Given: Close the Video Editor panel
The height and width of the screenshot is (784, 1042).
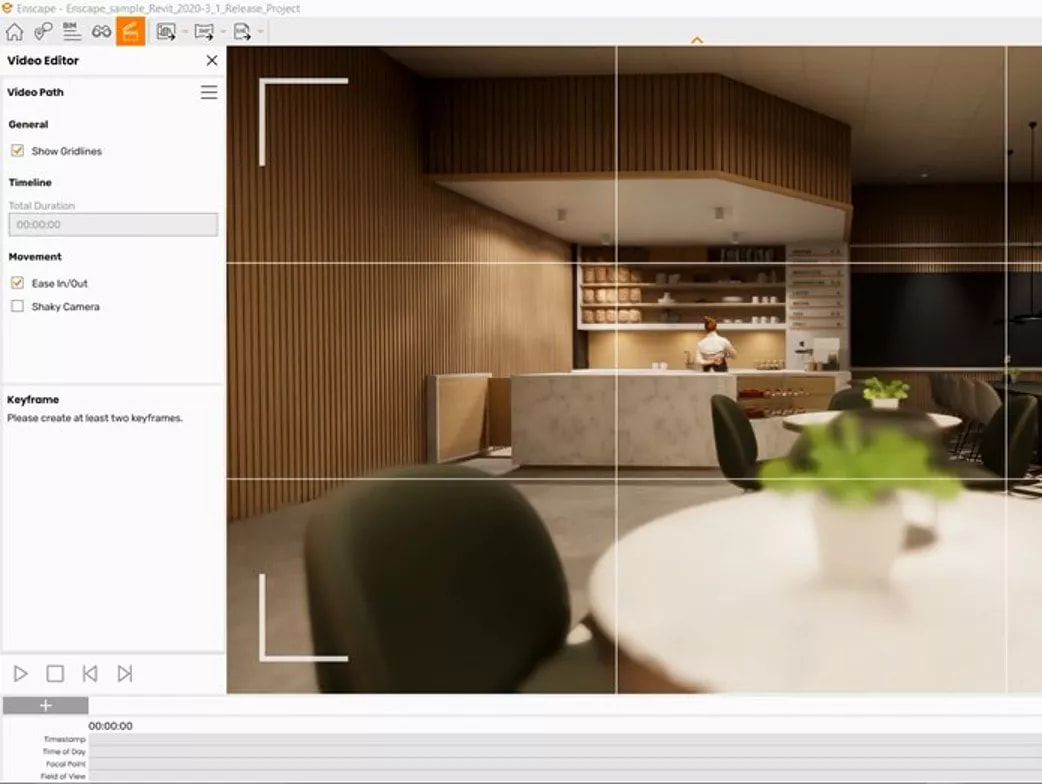Looking at the screenshot, I should 212,60.
